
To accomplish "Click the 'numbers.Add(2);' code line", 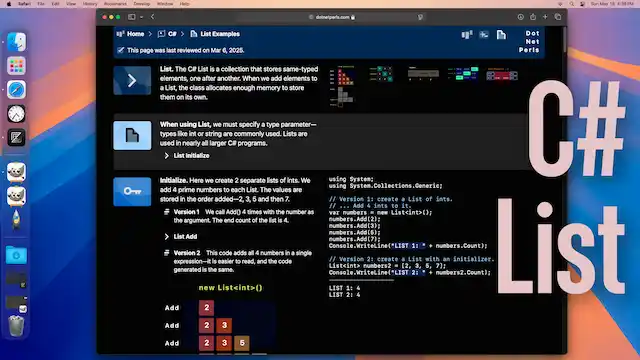I will click(354, 219).
